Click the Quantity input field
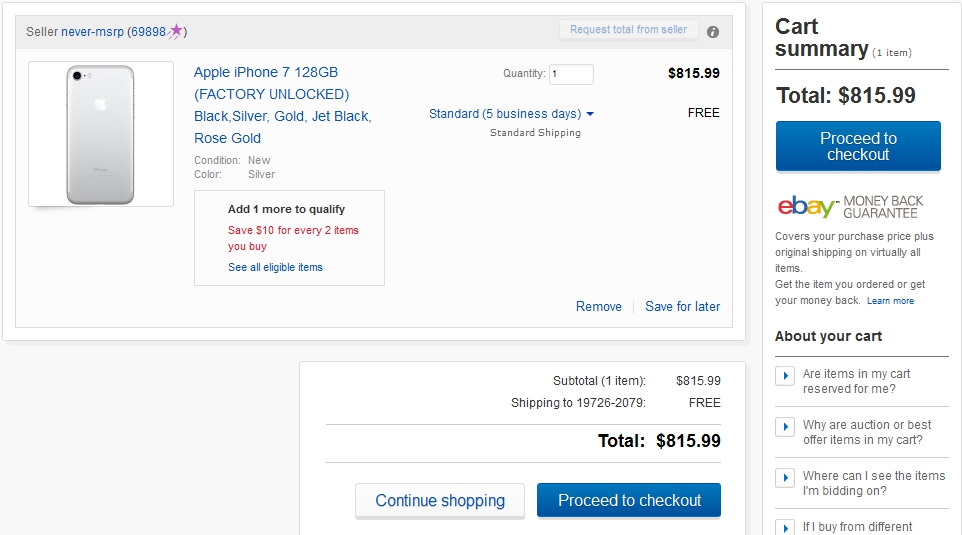The width and height of the screenshot is (962, 535). pyautogui.click(x=570, y=74)
